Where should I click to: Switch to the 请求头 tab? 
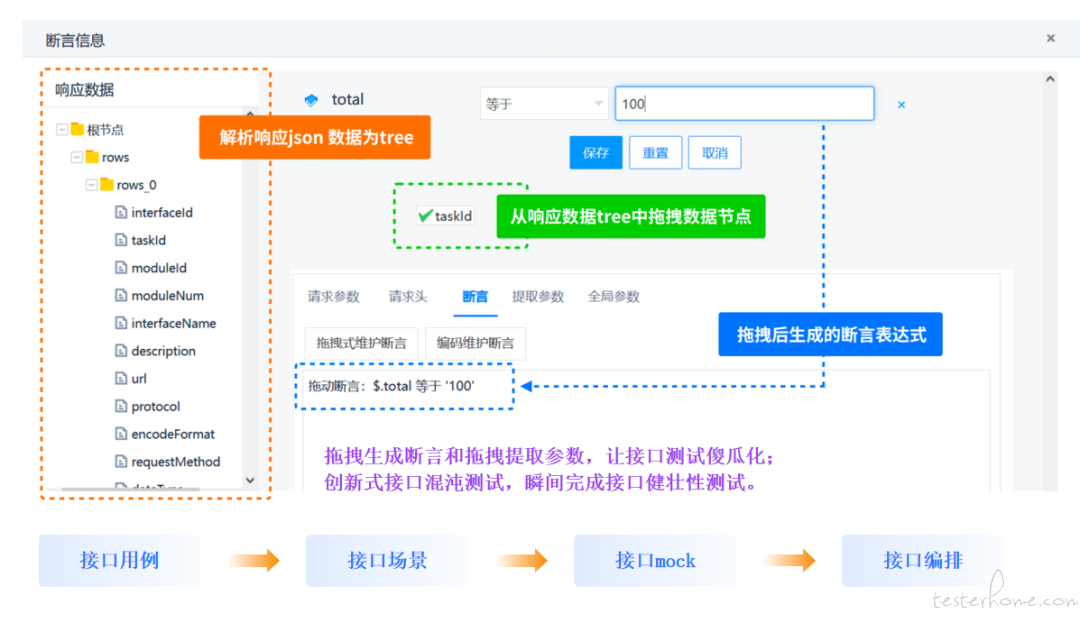click(x=408, y=296)
